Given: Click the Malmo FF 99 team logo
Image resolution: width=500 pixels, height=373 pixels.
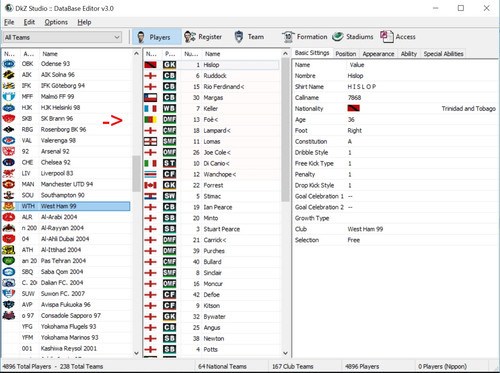Looking at the screenshot, I should click(9, 97).
